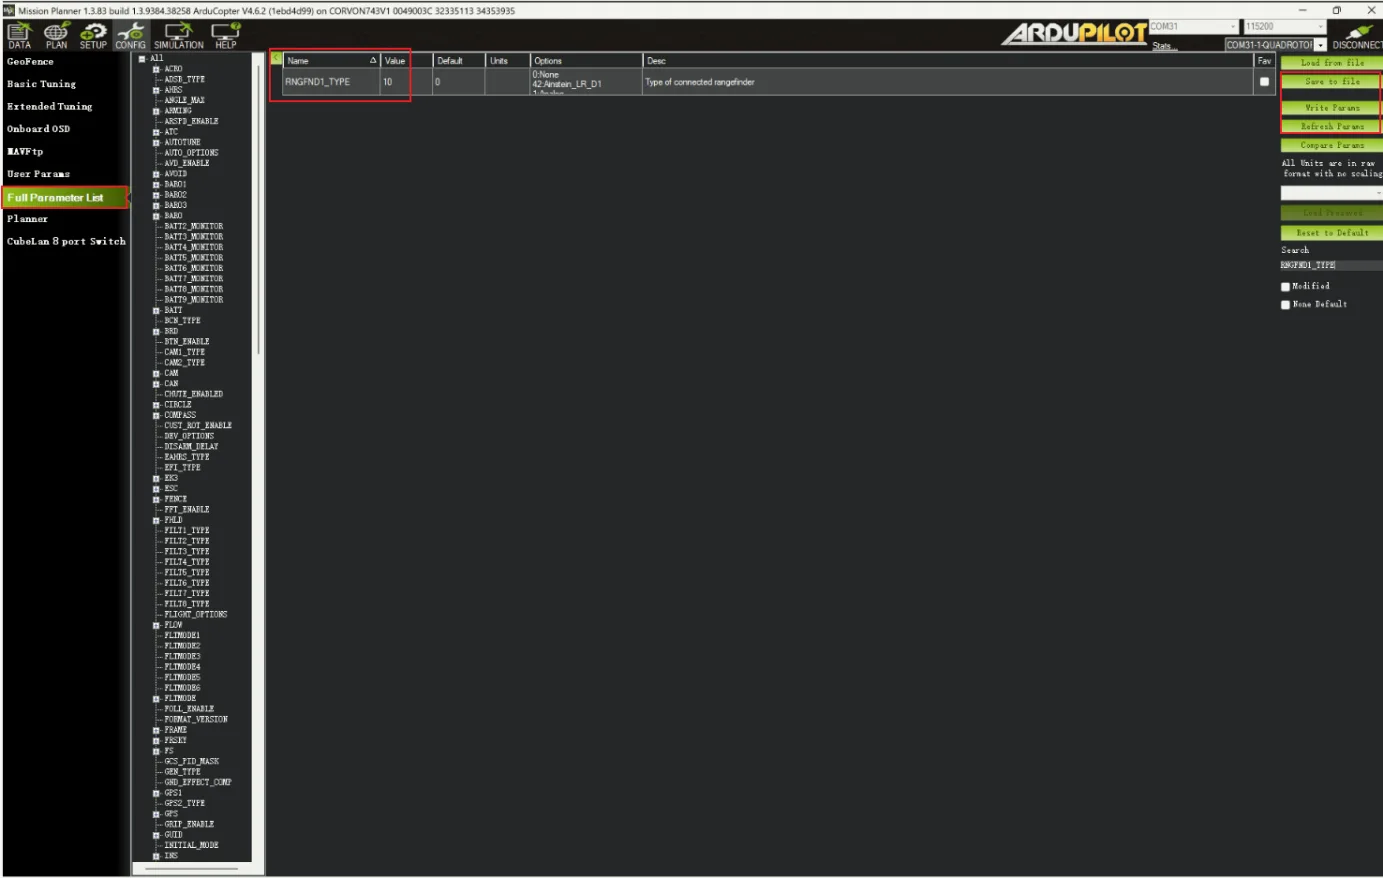
Task: Select FLIGHT_OPTIONS in the parameter tree
Action: (x=196, y=614)
